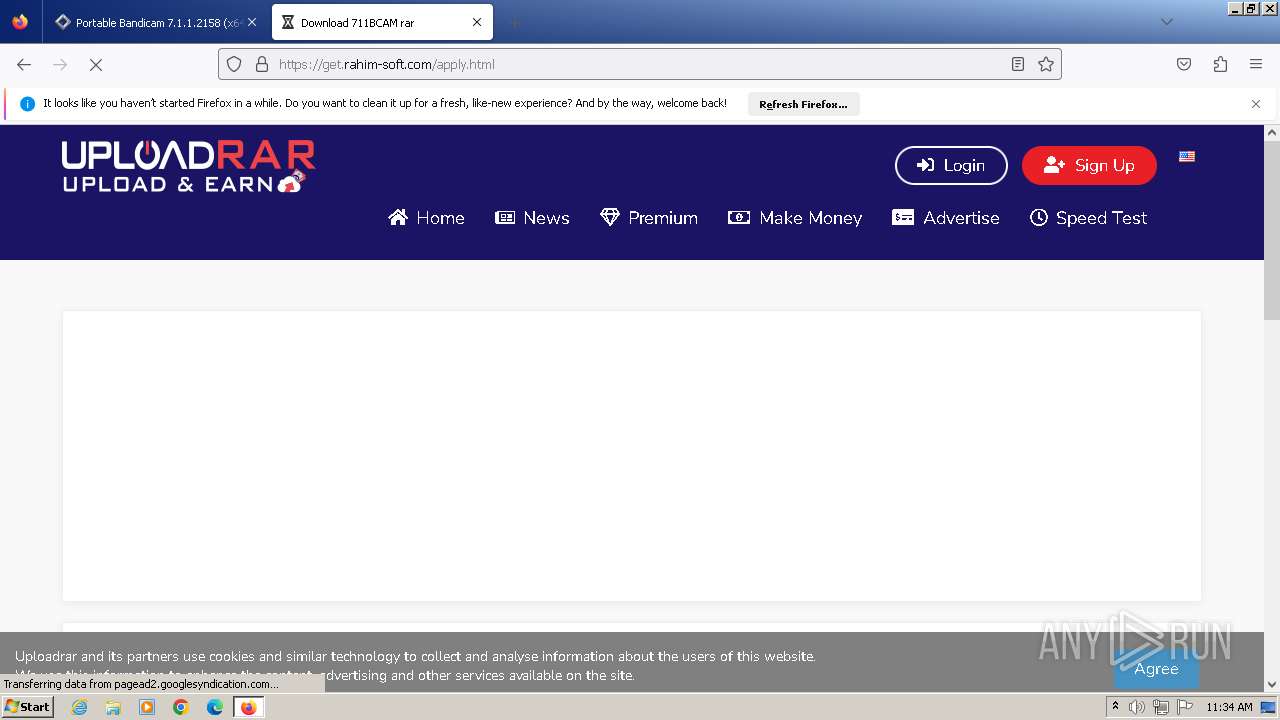Image resolution: width=1280 pixels, height=720 pixels.
Task: Click scrollbar down arrow
Action: click(1272, 685)
